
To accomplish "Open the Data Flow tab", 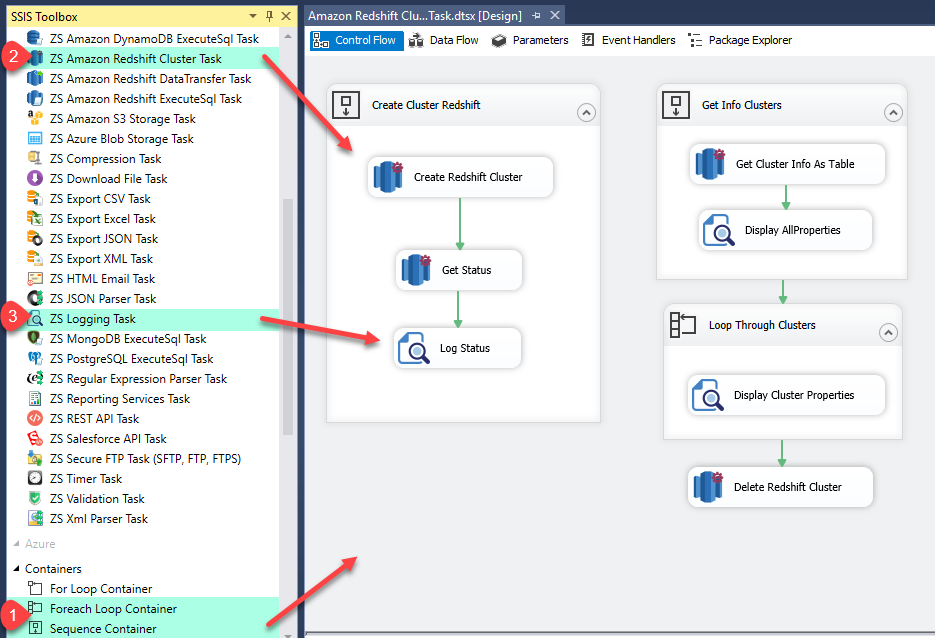I will 444,41.
